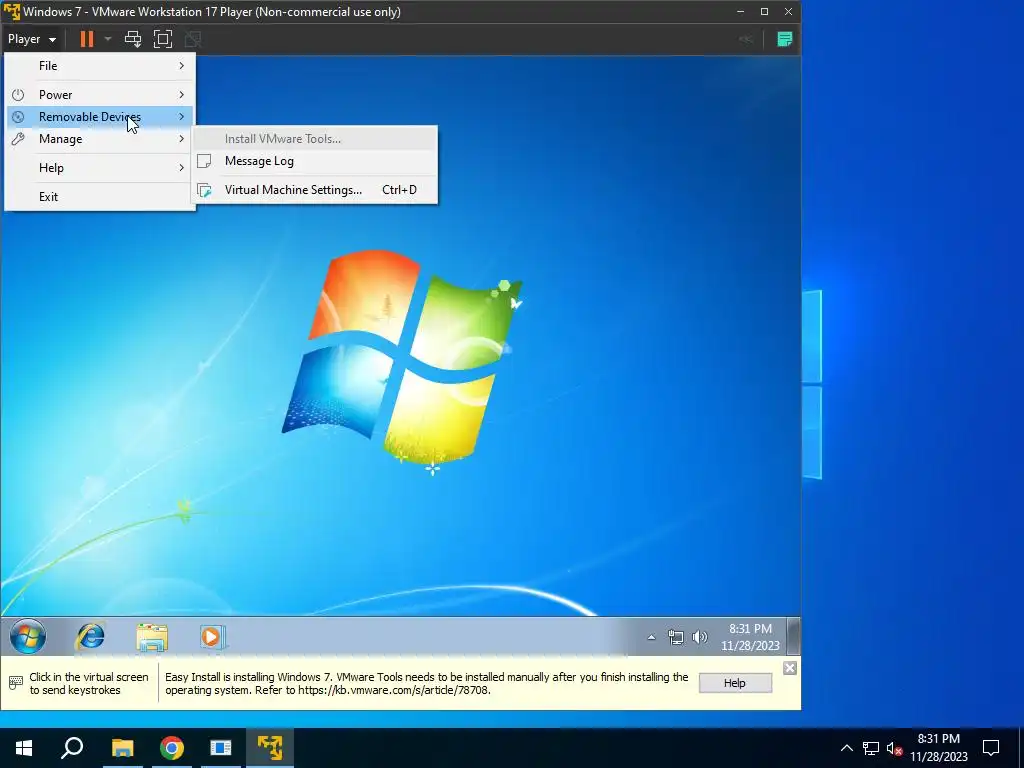Click the Help button in Easy Install bar

coord(735,683)
